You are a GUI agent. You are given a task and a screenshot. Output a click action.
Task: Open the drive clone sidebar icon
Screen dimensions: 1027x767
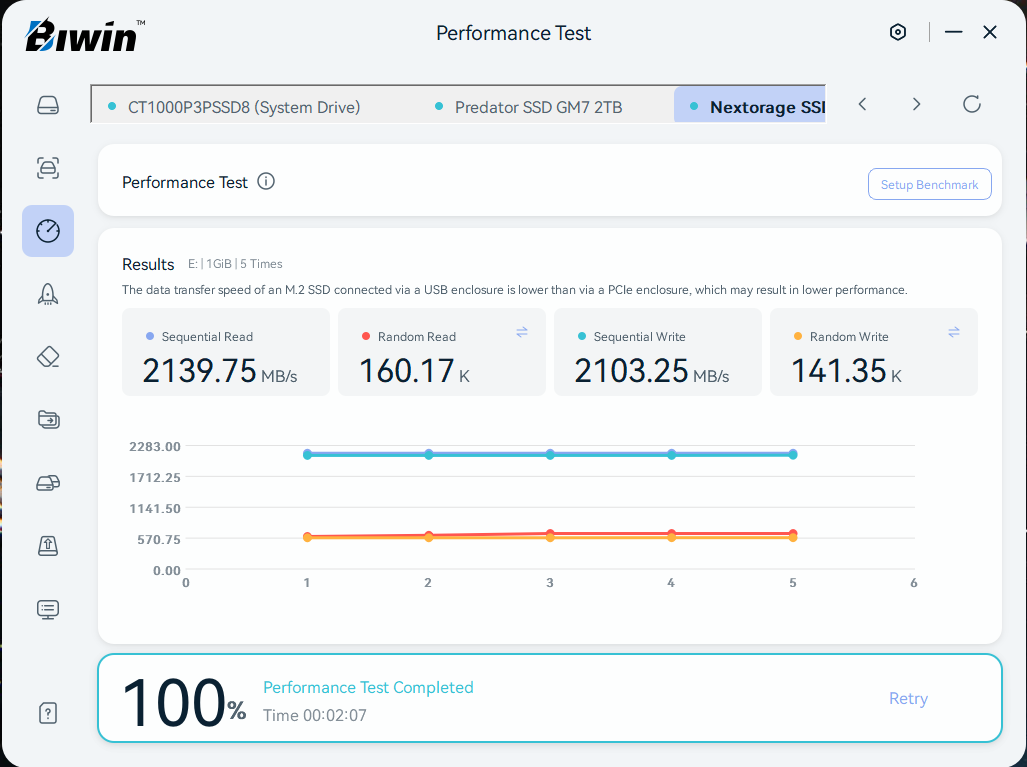point(48,483)
